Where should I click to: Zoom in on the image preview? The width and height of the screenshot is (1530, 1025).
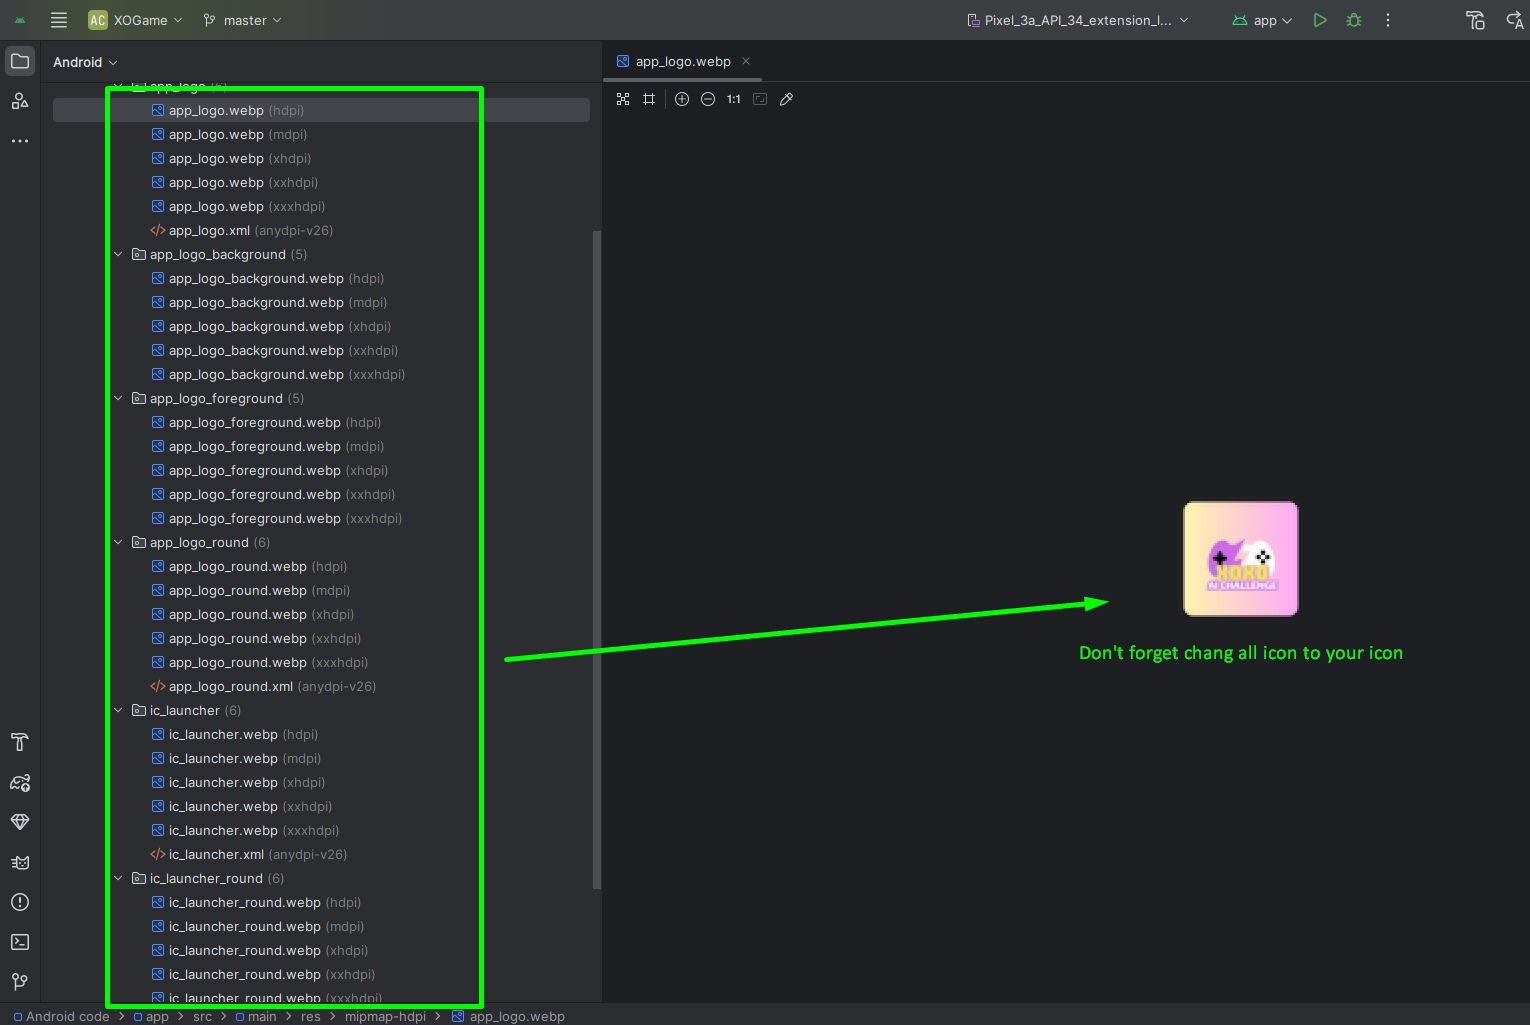pos(682,99)
